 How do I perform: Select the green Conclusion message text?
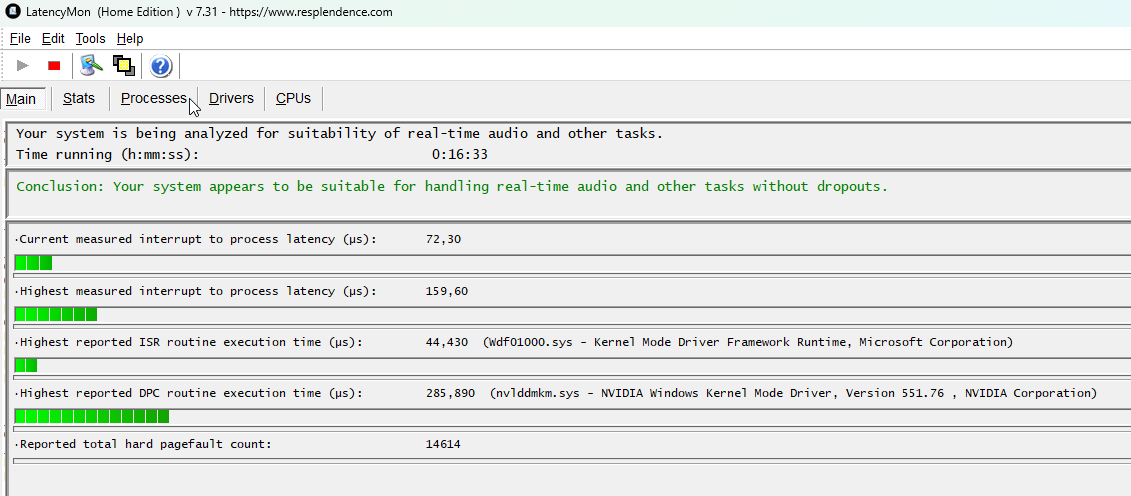click(x=452, y=187)
